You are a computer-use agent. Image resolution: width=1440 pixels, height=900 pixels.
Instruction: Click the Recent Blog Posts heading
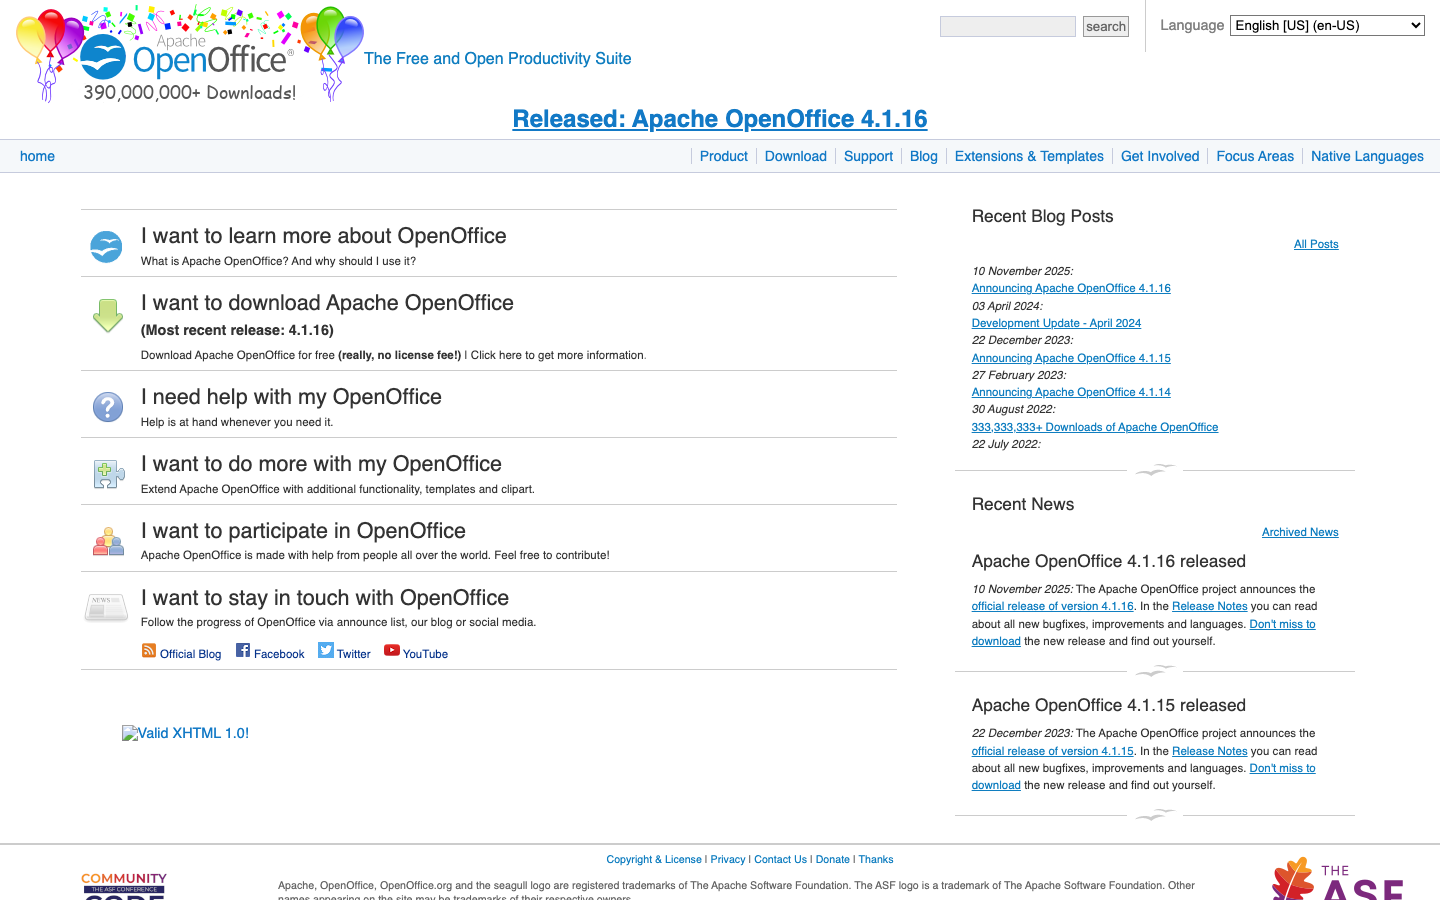1042,216
